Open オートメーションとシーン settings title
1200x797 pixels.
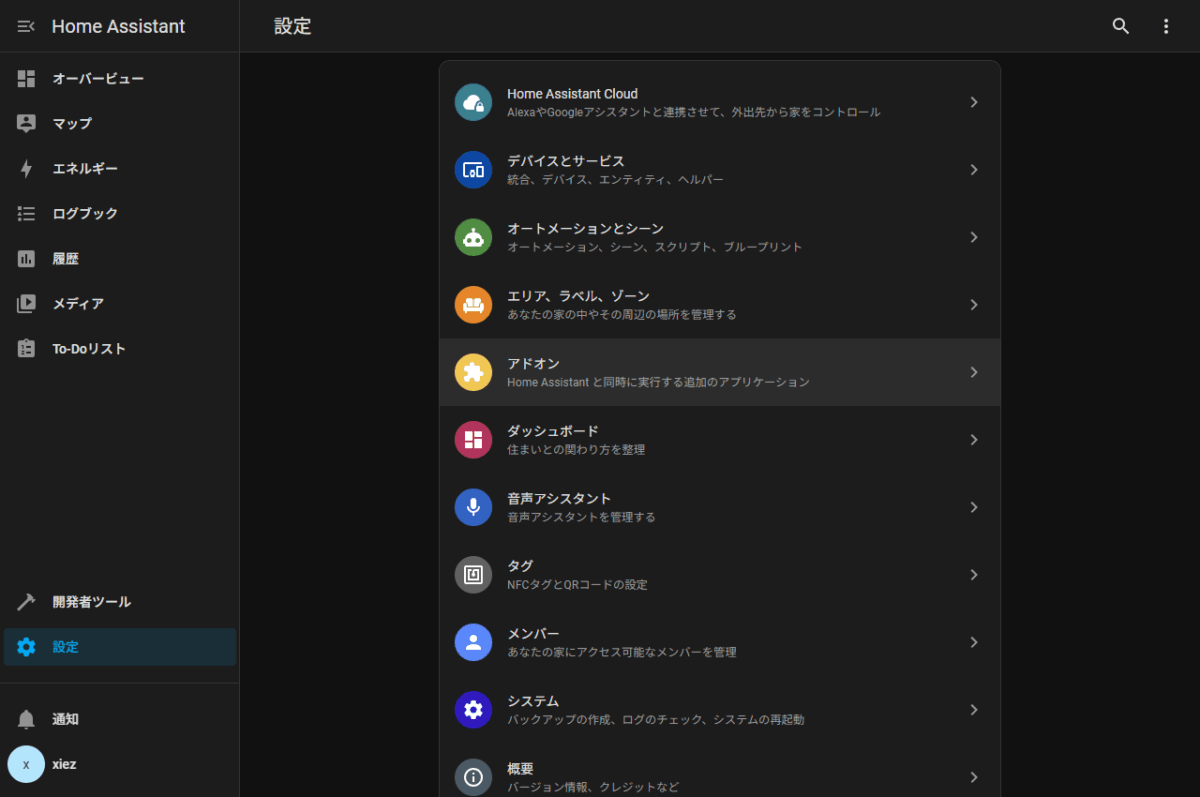tap(585, 229)
